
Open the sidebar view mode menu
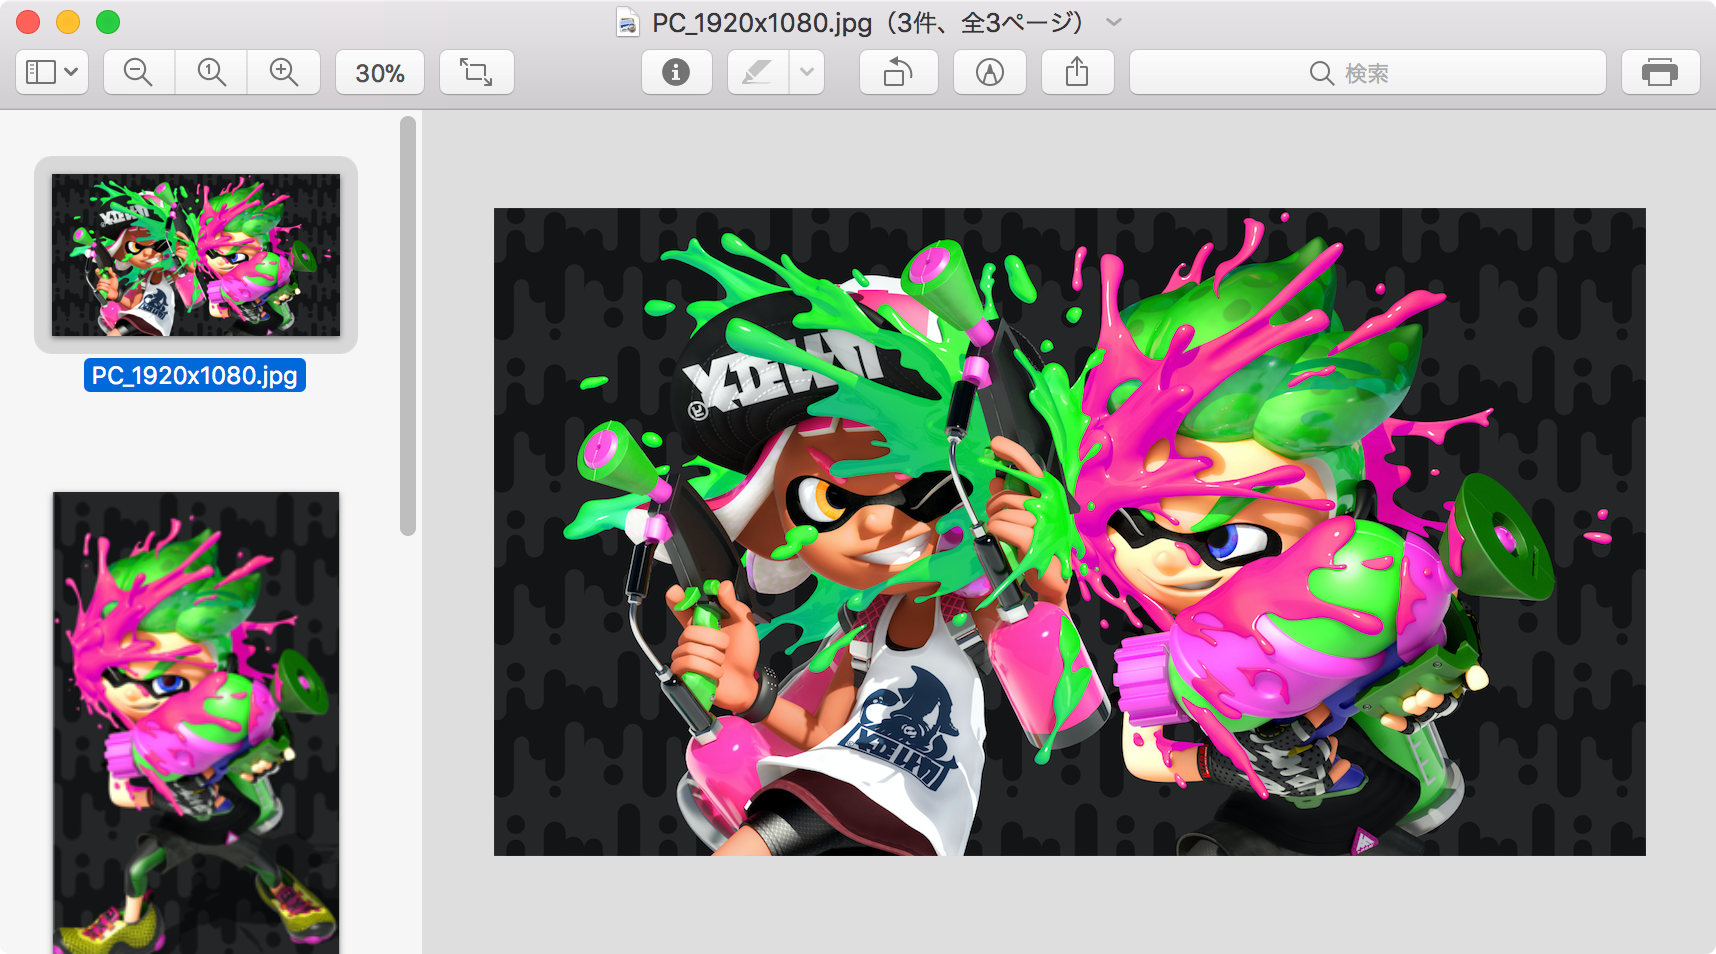click(52, 72)
